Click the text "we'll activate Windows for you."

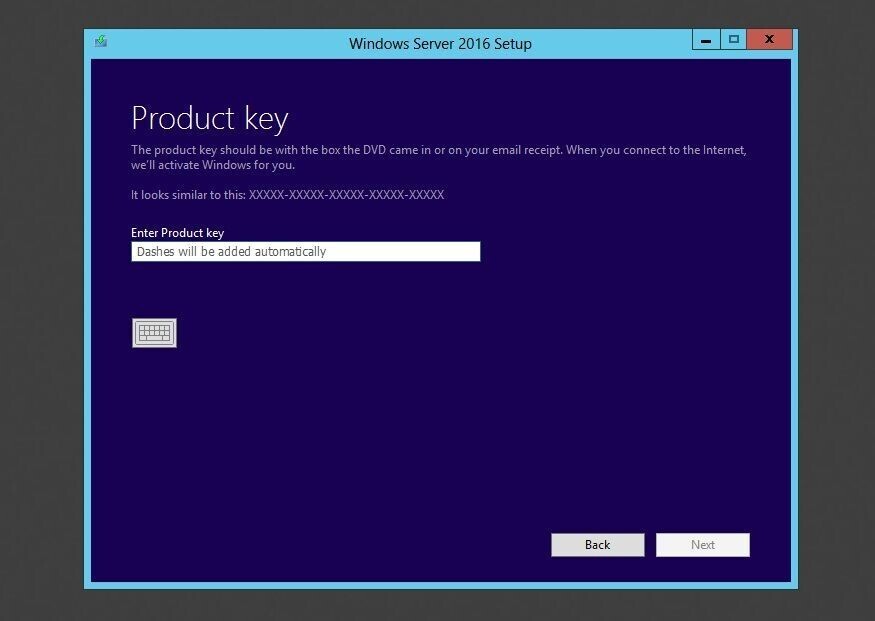[213, 165]
